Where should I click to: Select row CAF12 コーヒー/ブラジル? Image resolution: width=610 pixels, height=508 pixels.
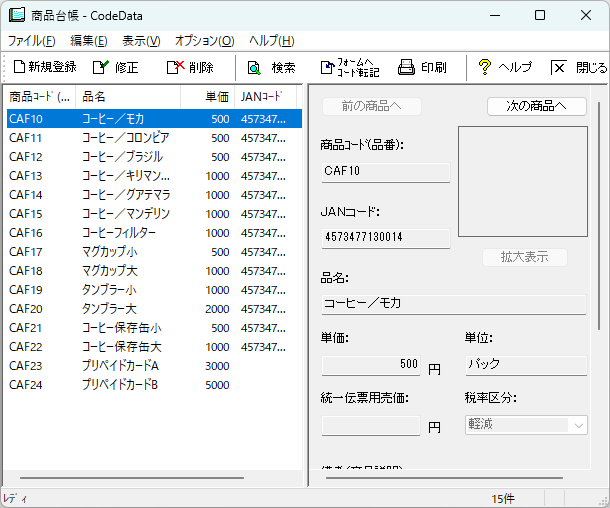pyautogui.click(x=154, y=157)
